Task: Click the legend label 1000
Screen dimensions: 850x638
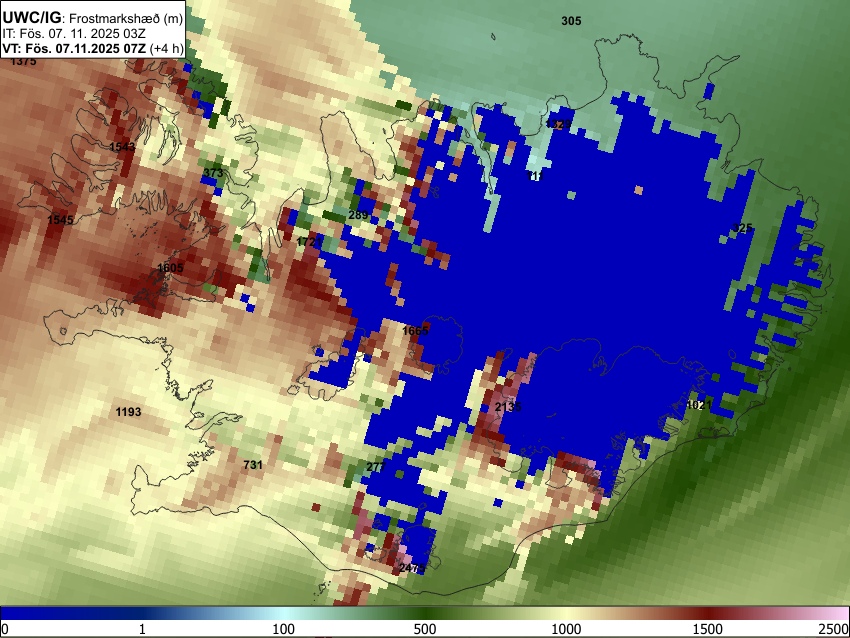Action: [x=566, y=629]
